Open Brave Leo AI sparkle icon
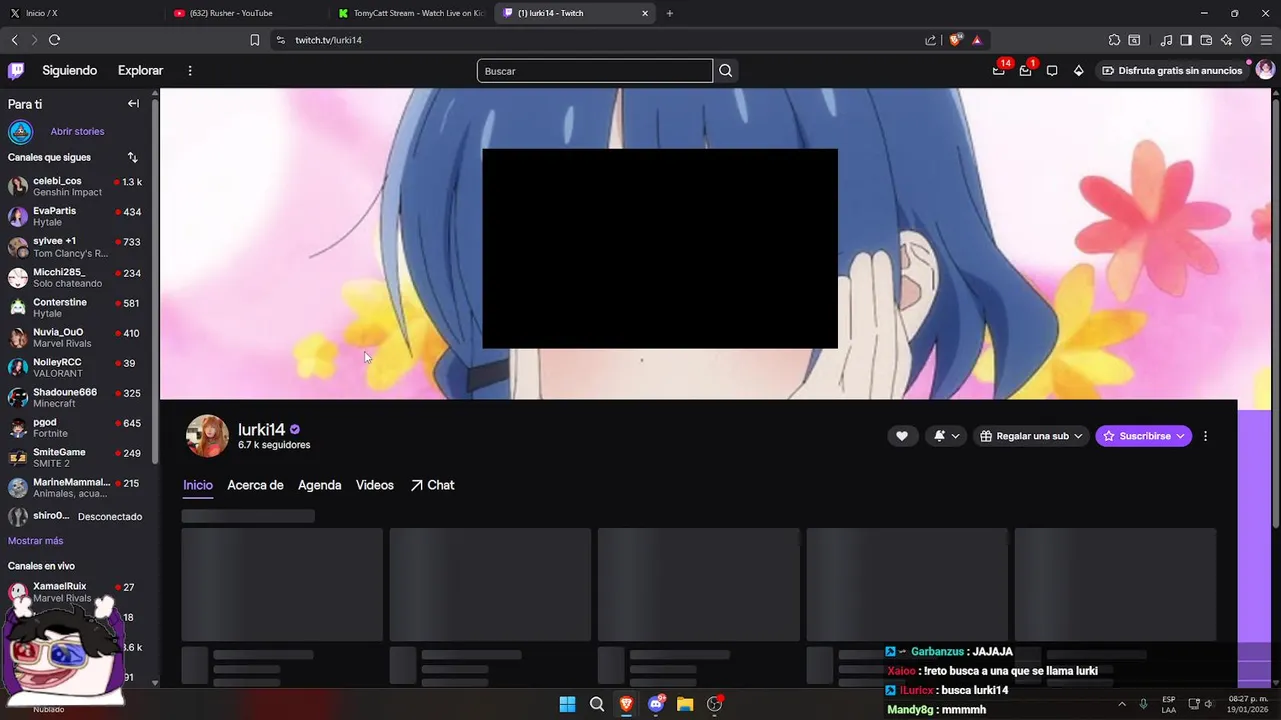Screen dimensions: 1281x720 1226,40
